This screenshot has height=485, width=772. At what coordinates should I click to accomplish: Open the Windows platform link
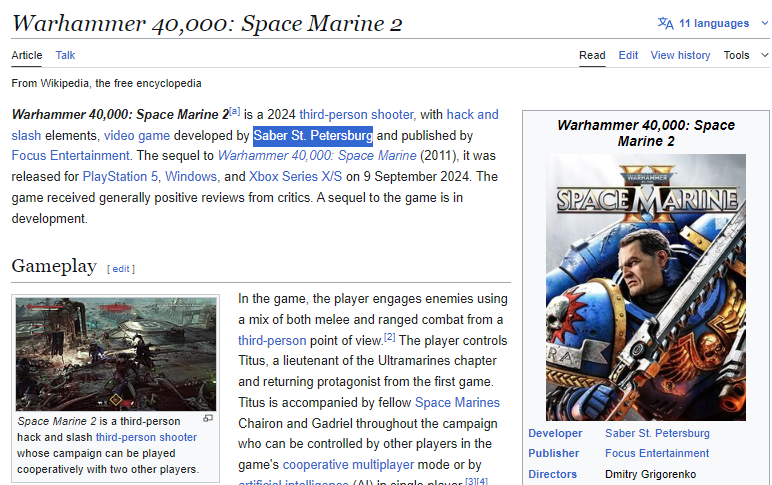tap(191, 177)
